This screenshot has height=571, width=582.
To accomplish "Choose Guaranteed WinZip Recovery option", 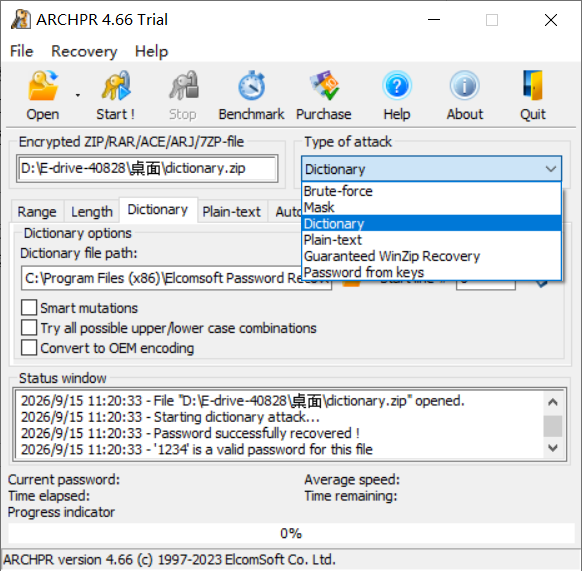I will coord(431,256).
